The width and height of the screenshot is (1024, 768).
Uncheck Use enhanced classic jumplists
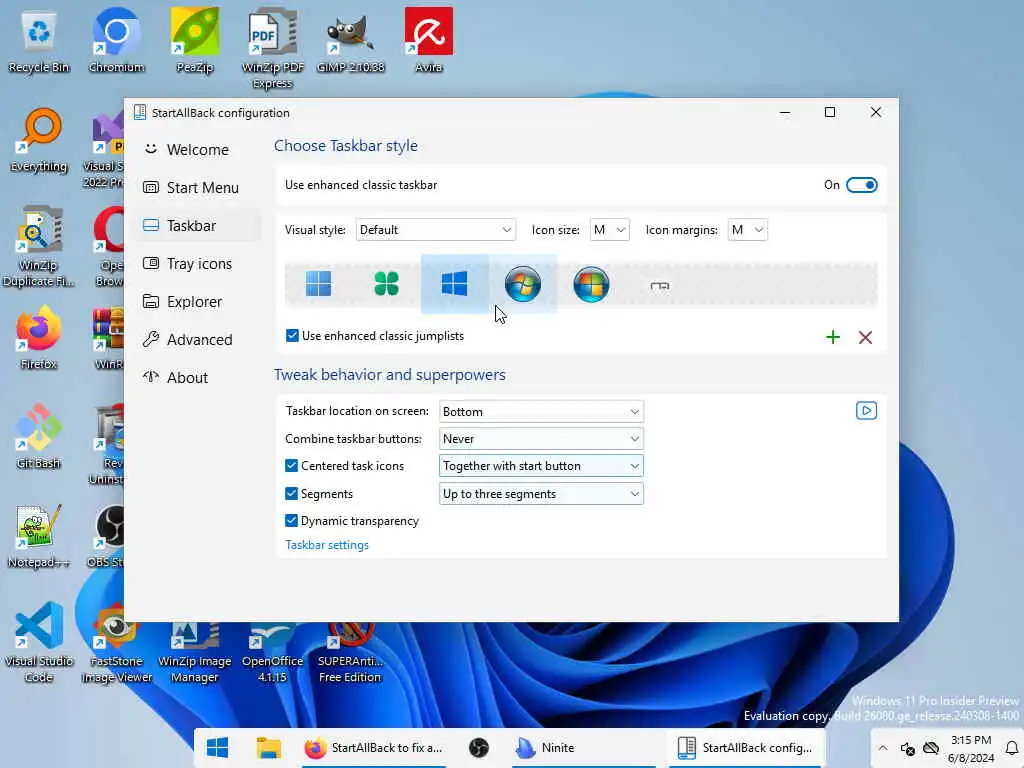(x=292, y=336)
